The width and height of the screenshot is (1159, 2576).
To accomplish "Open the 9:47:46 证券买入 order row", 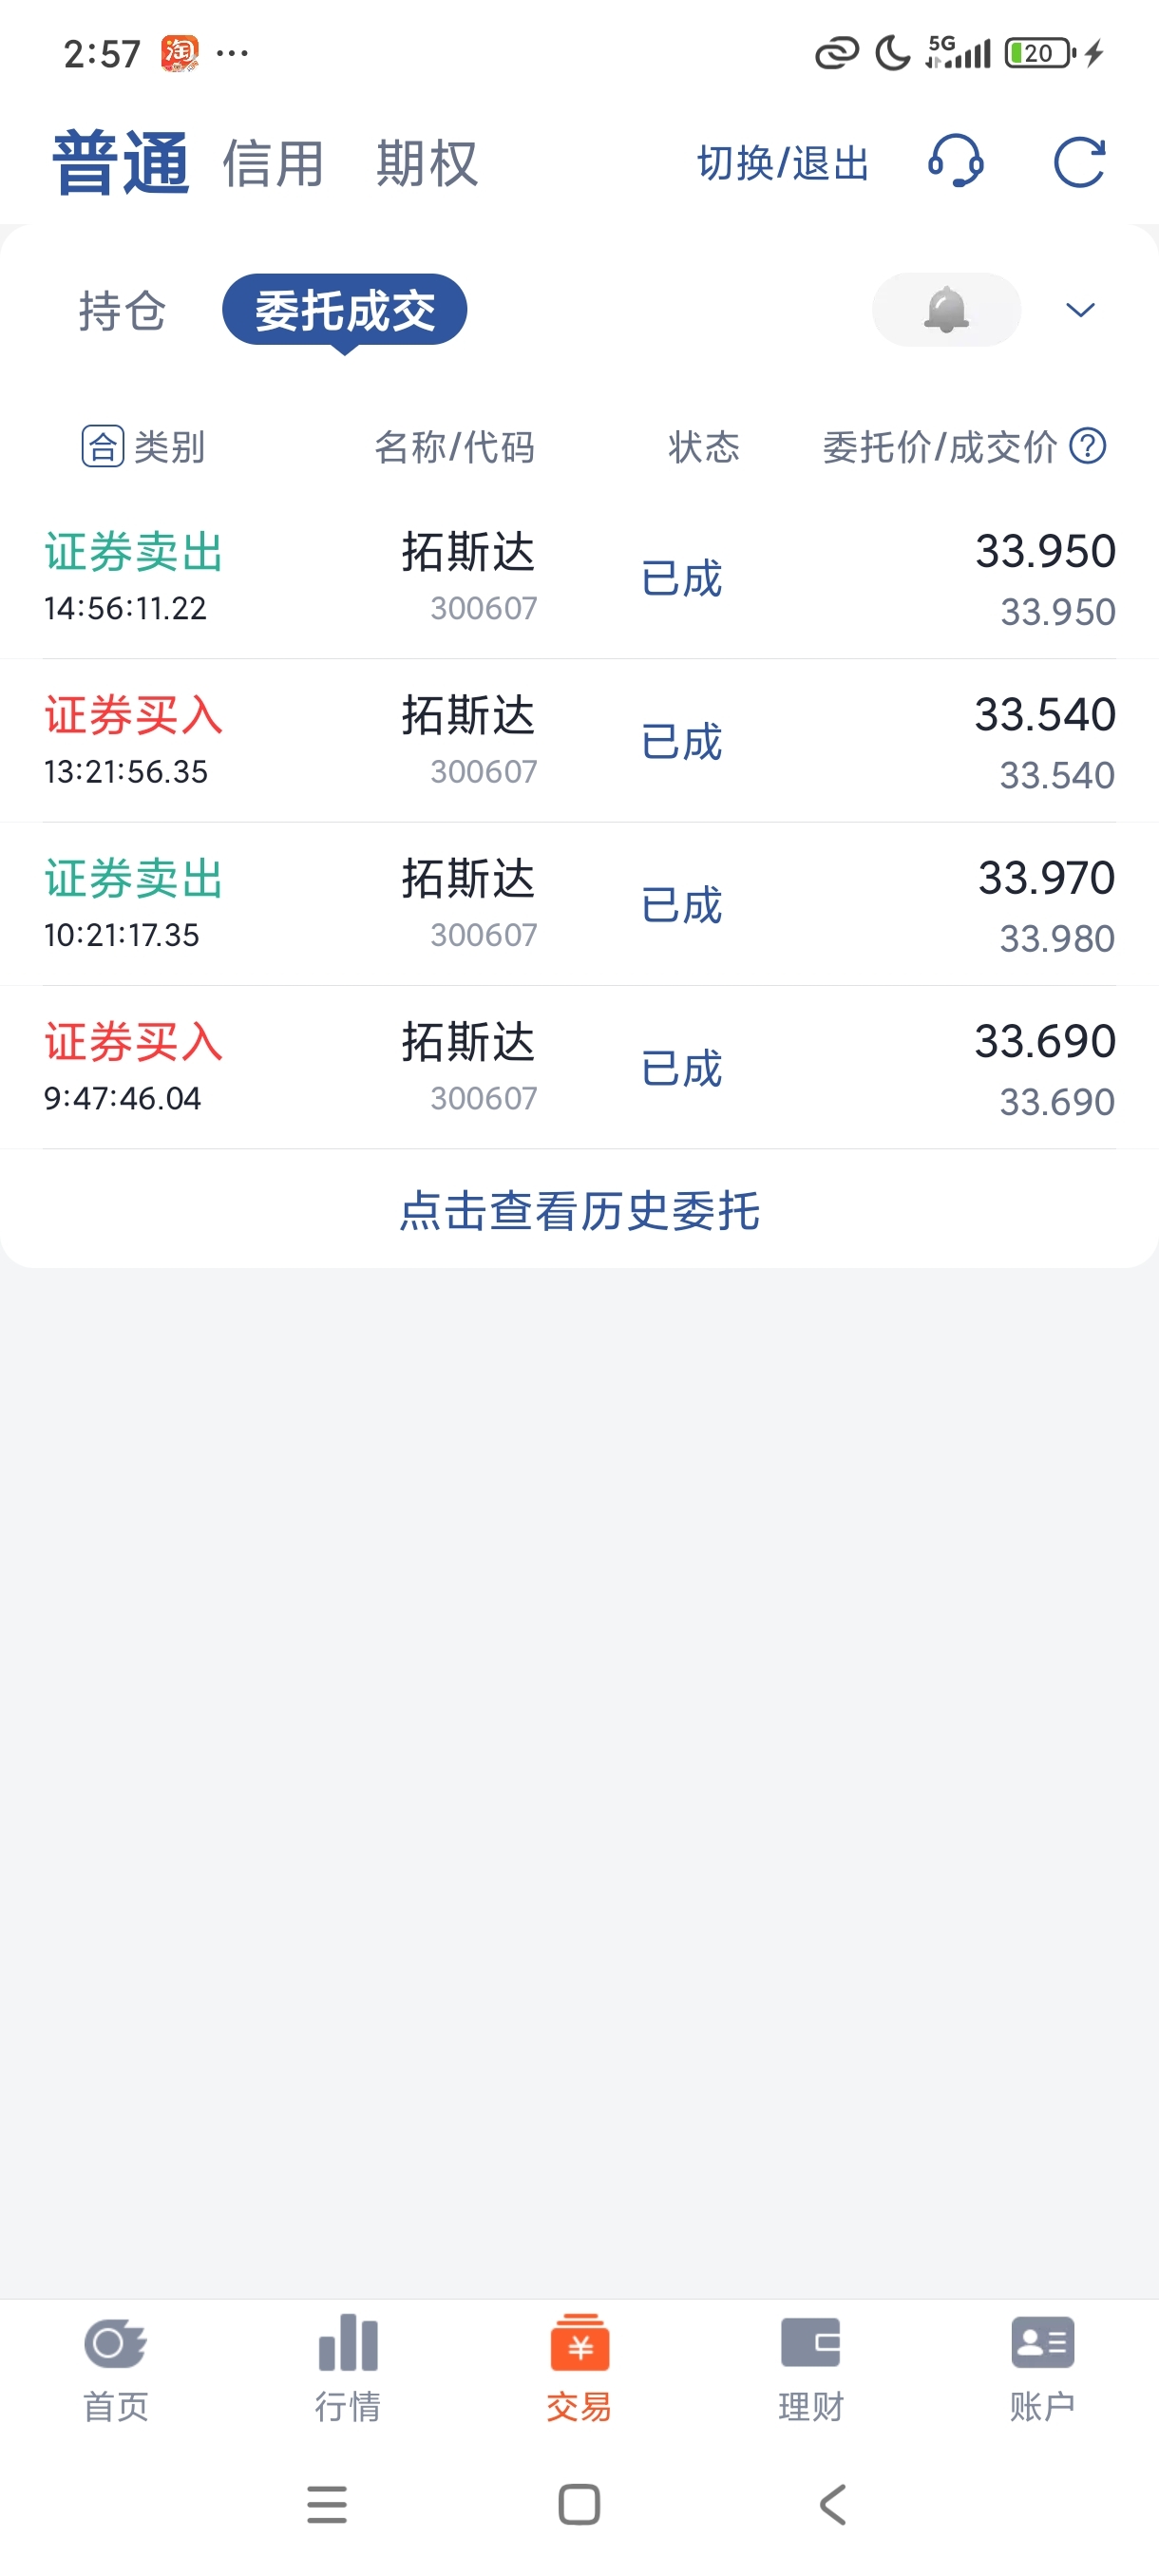I will pyautogui.click(x=579, y=1068).
